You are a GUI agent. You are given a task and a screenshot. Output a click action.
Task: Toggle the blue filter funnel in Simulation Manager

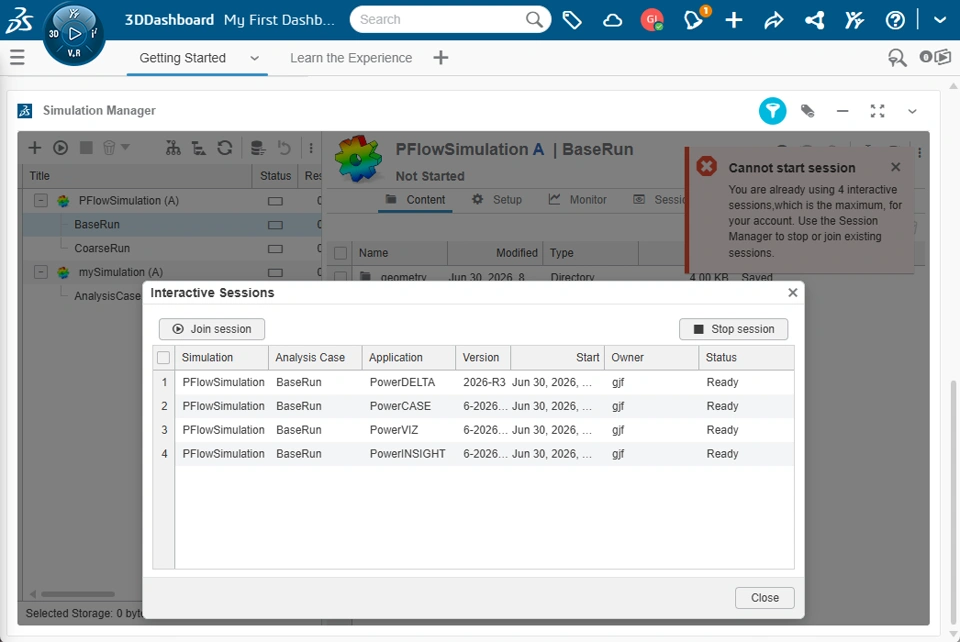tap(772, 111)
